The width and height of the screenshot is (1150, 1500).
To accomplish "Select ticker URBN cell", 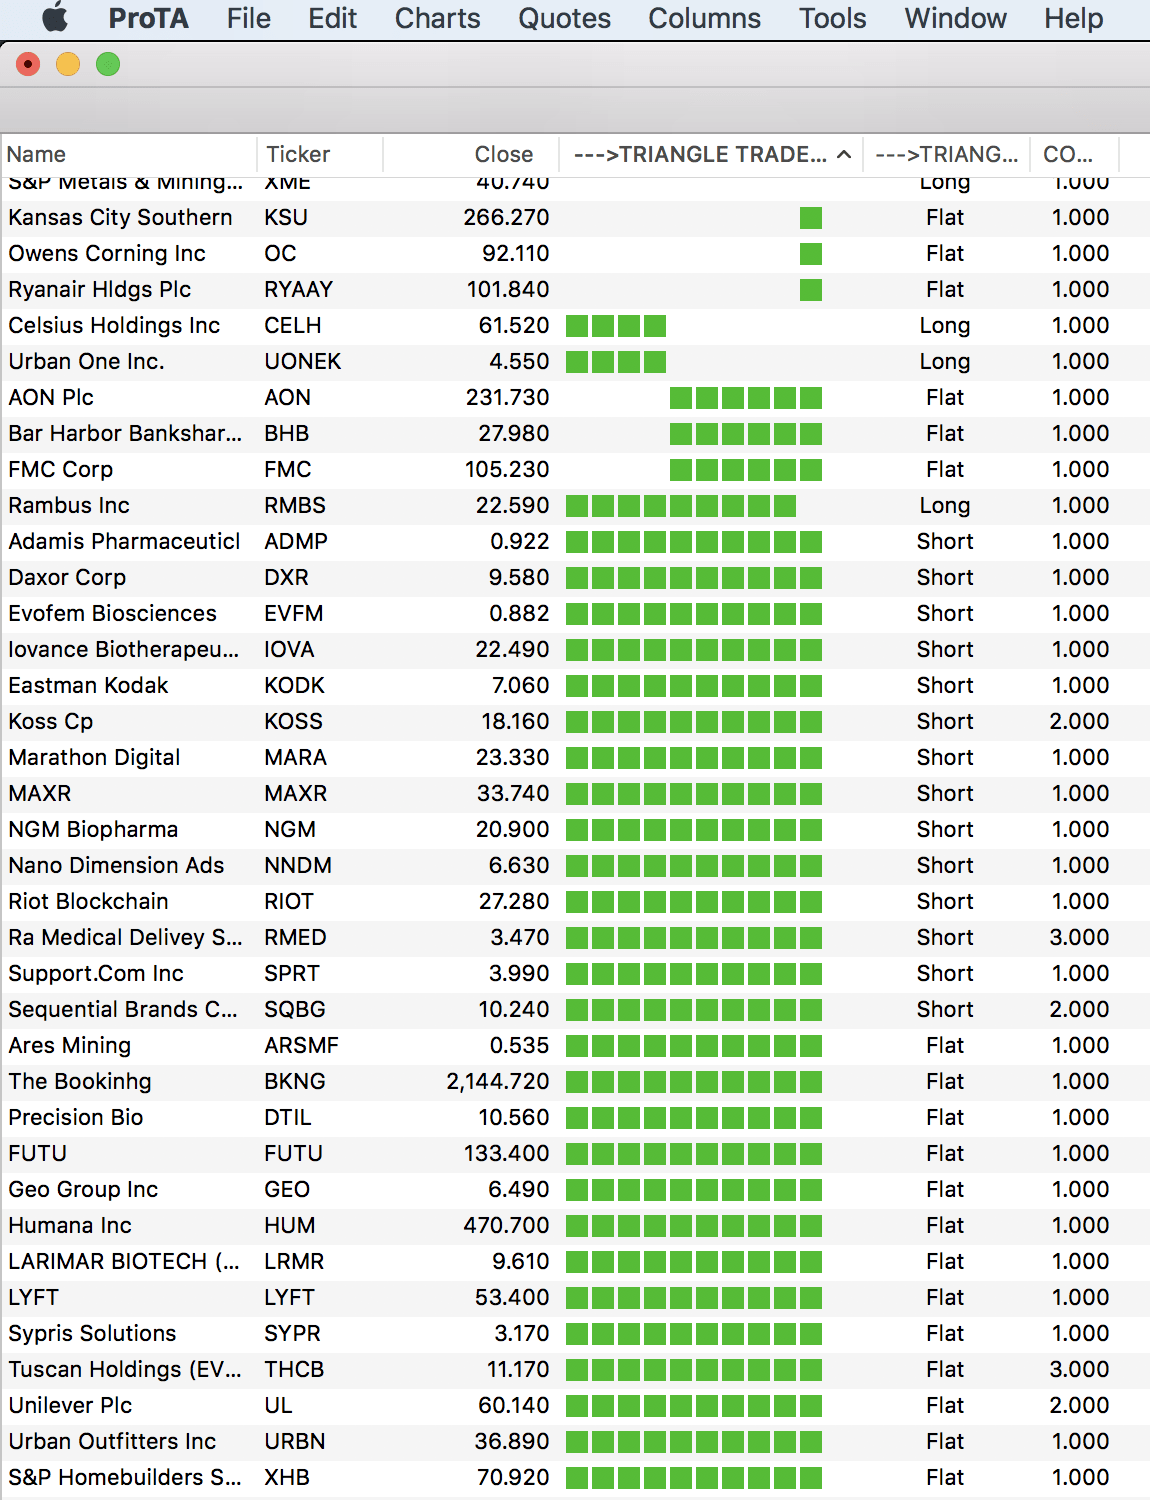I will click(295, 1441).
